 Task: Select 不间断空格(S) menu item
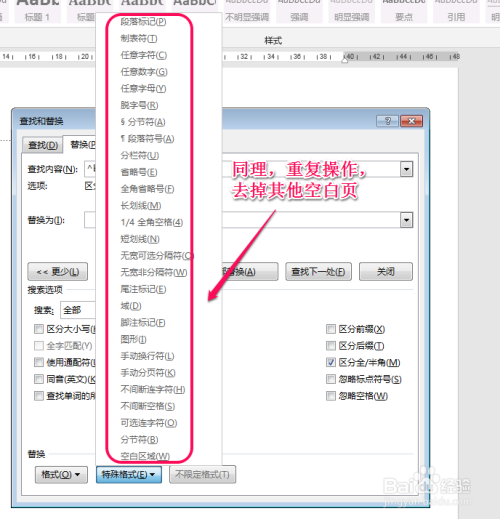tap(148, 406)
